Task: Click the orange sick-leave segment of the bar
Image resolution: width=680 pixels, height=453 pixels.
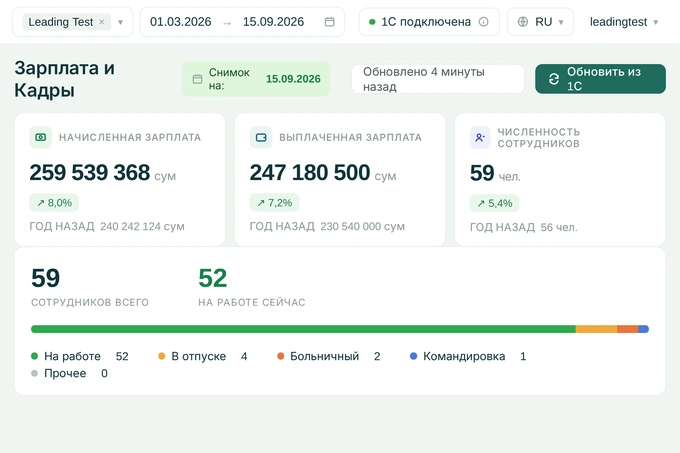Action: tap(628, 329)
